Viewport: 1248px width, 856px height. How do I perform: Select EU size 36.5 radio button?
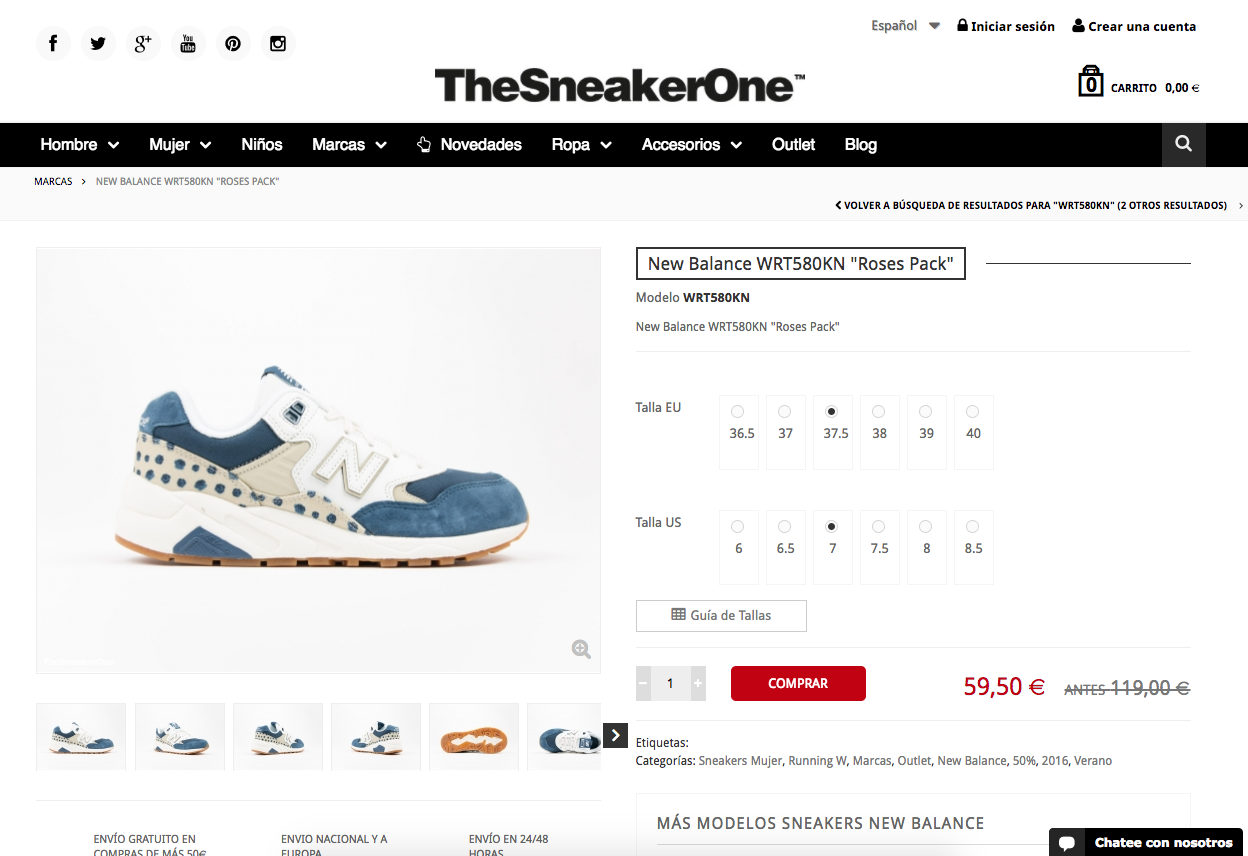tap(737, 411)
